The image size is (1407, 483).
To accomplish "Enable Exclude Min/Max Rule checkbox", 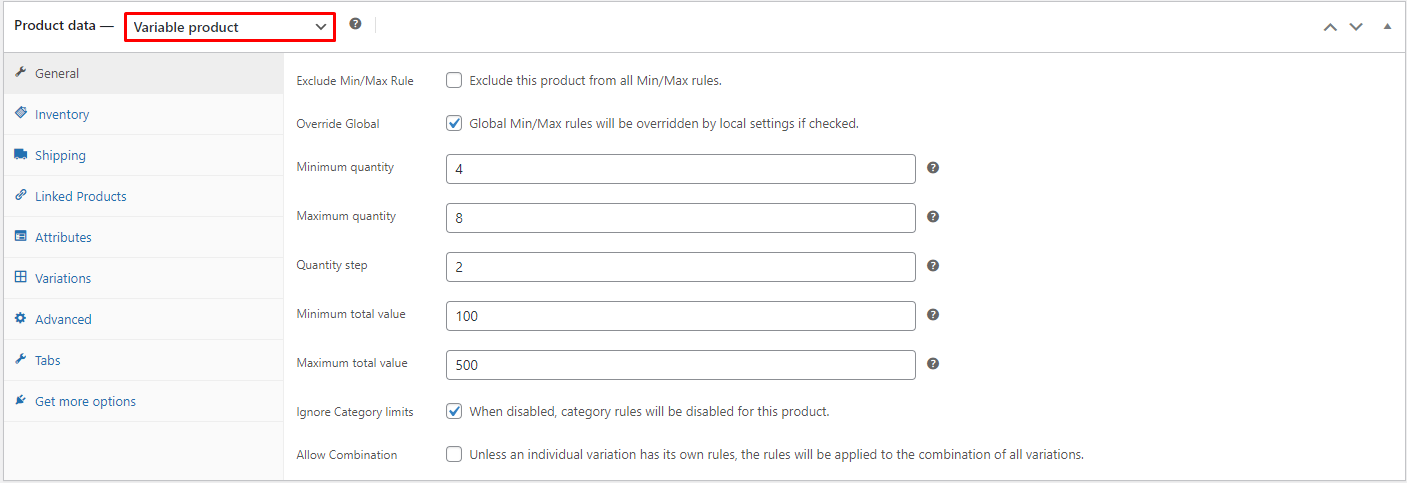I will tap(455, 80).
